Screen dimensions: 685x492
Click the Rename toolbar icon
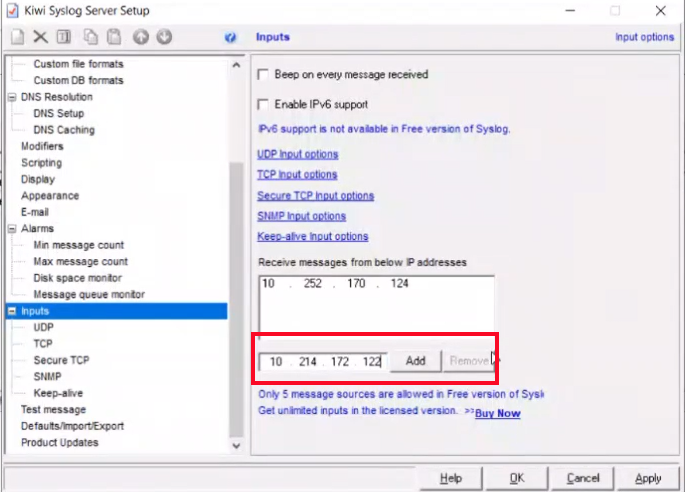pyautogui.click(x=64, y=37)
